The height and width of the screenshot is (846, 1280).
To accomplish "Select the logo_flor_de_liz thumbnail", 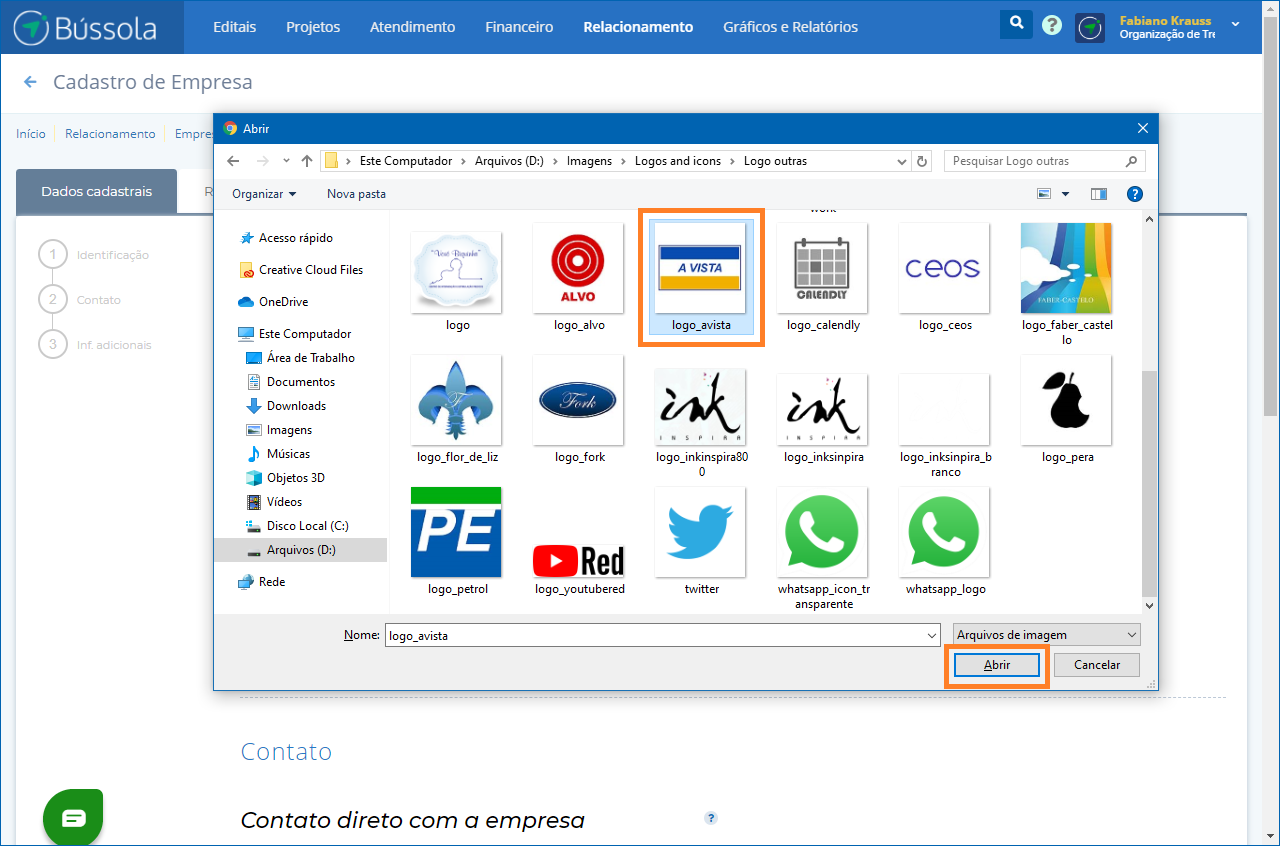I will point(456,400).
